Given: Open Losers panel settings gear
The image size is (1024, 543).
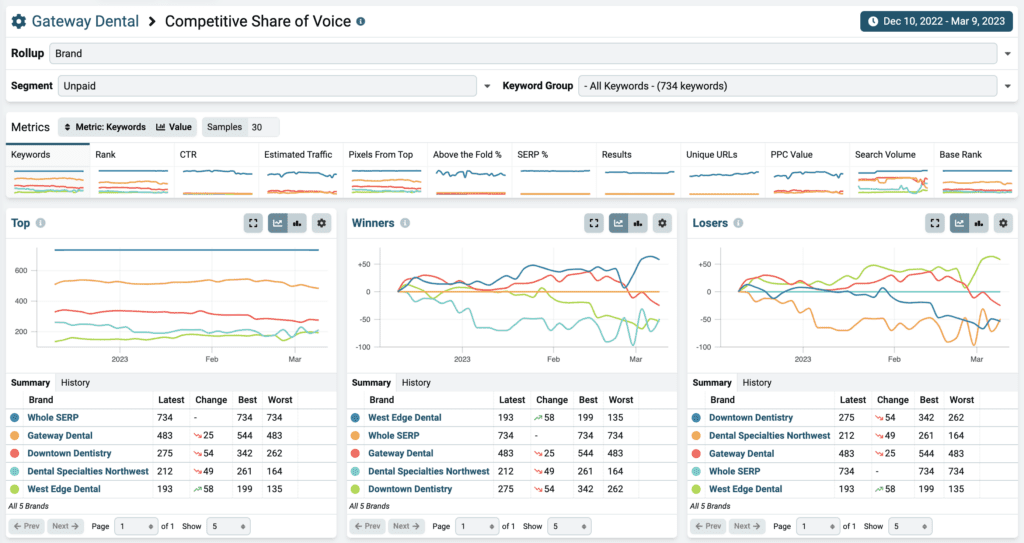Looking at the screenshot, I should (x=1003, y=223).
